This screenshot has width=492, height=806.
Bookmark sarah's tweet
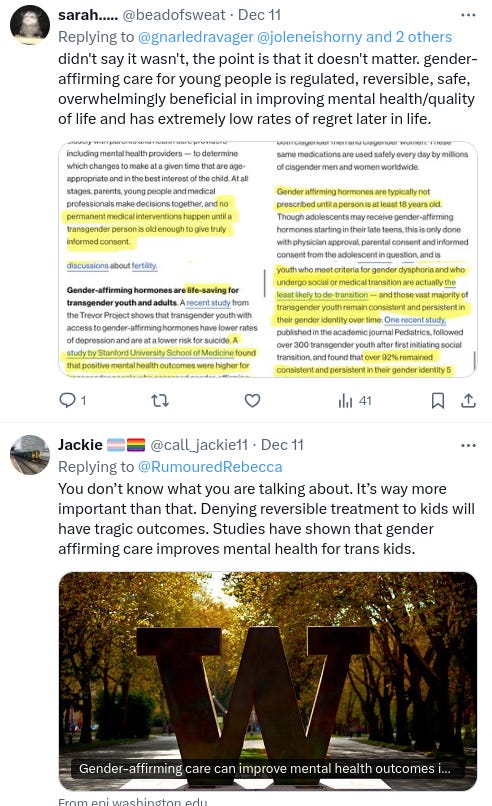(x=438, y=400)
